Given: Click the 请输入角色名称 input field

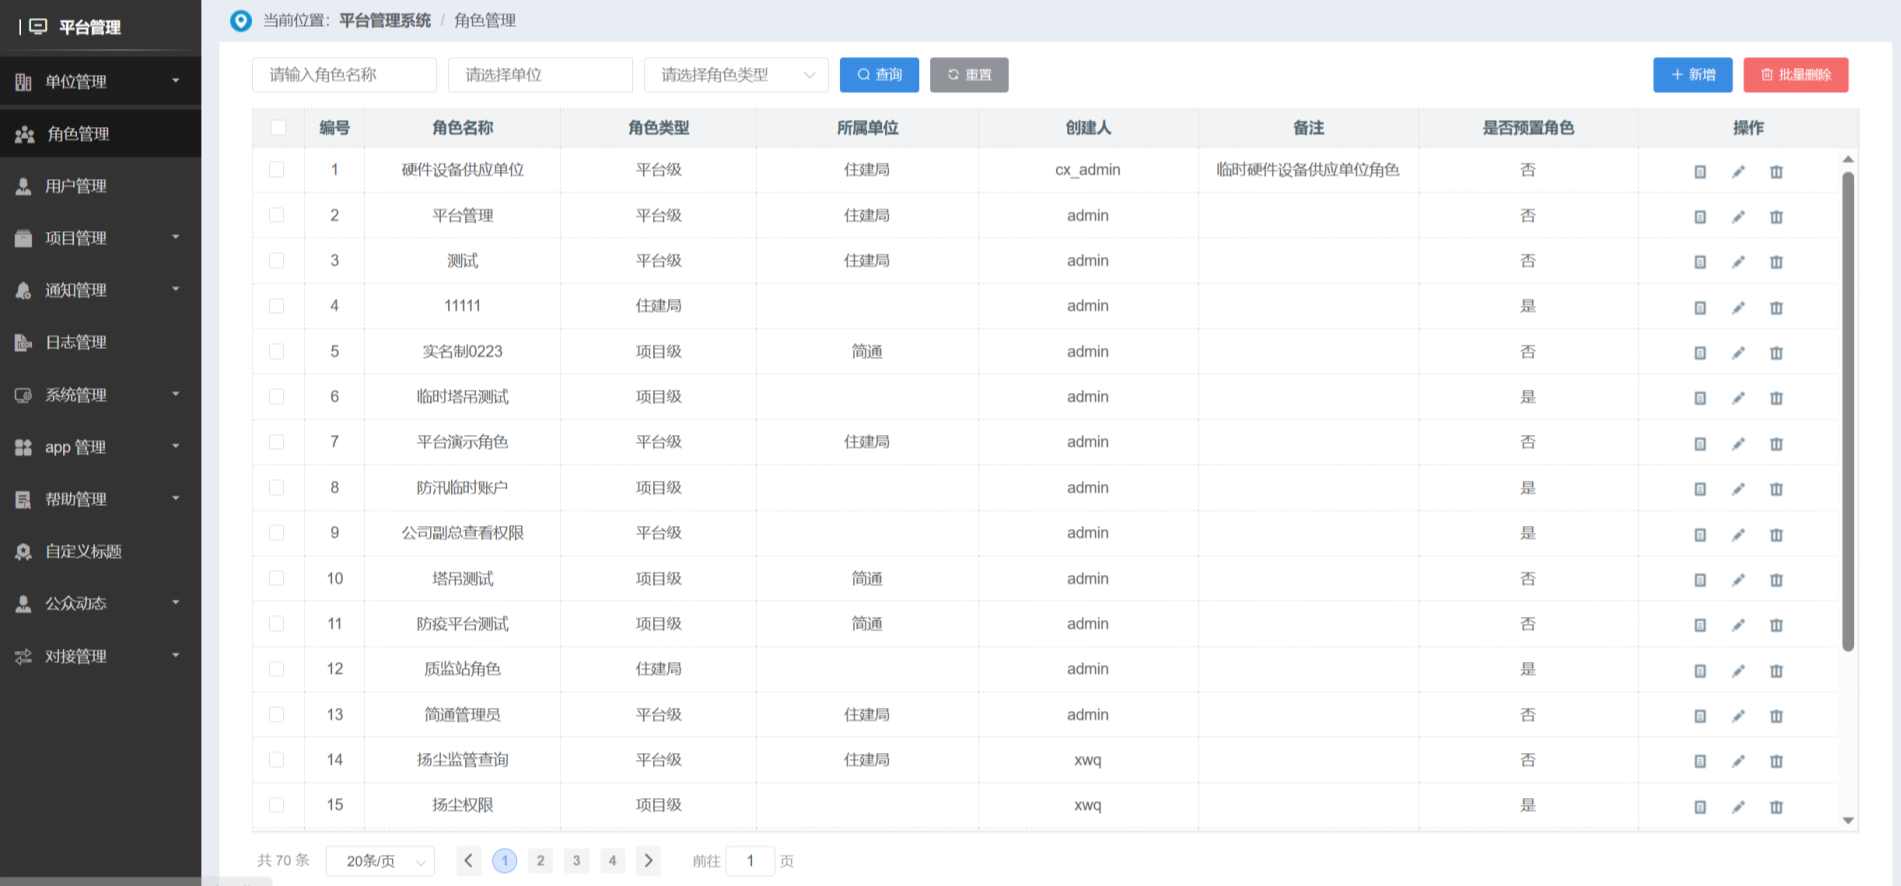Looking at the screenshot, I should click(x=344, y=75).
